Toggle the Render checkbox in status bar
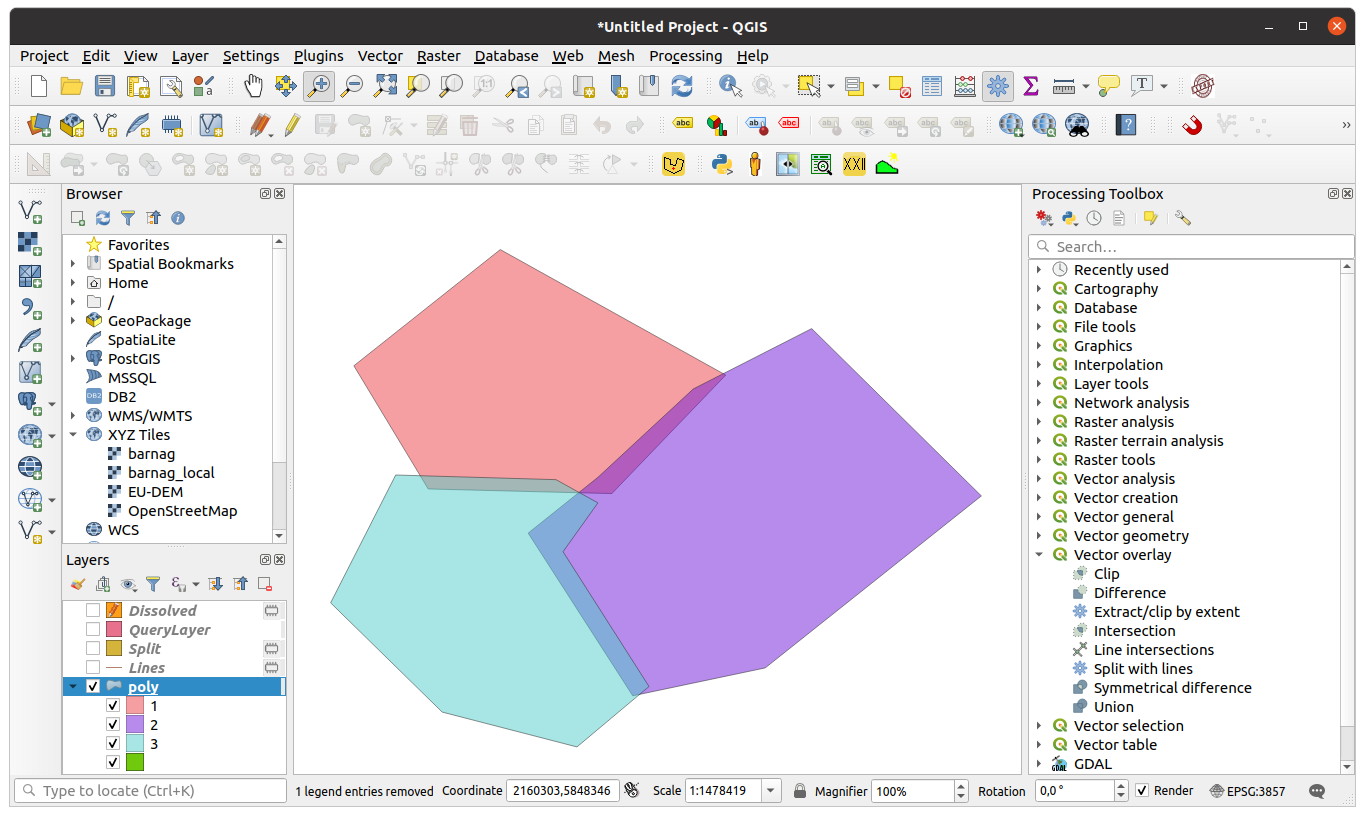The height and width of the screenshot is (816, 1365). click(x=1142, y=790)
